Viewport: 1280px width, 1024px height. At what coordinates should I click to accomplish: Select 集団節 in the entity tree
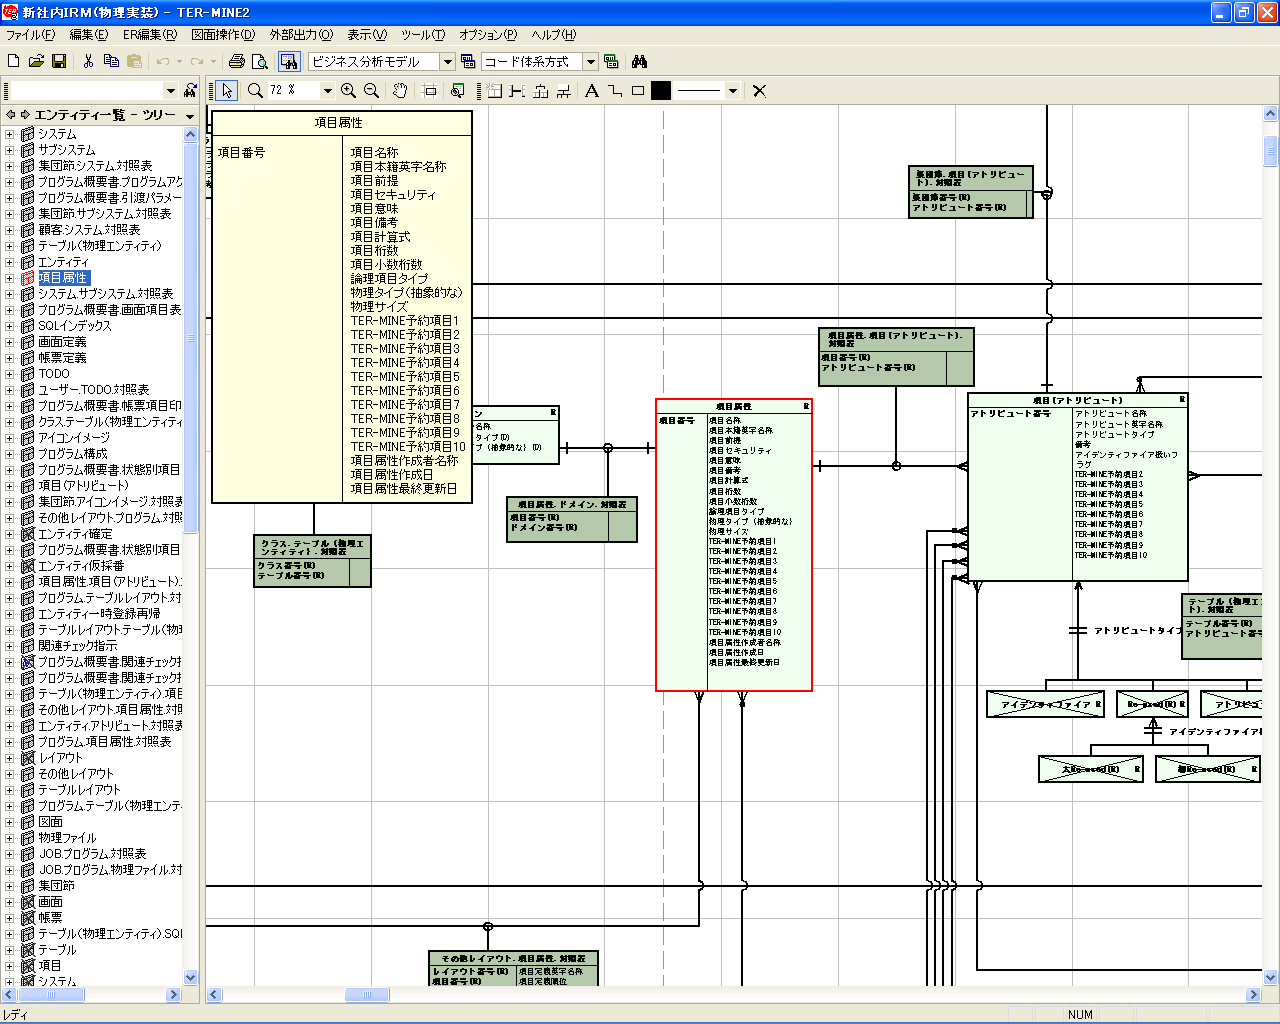click(56, 886)
